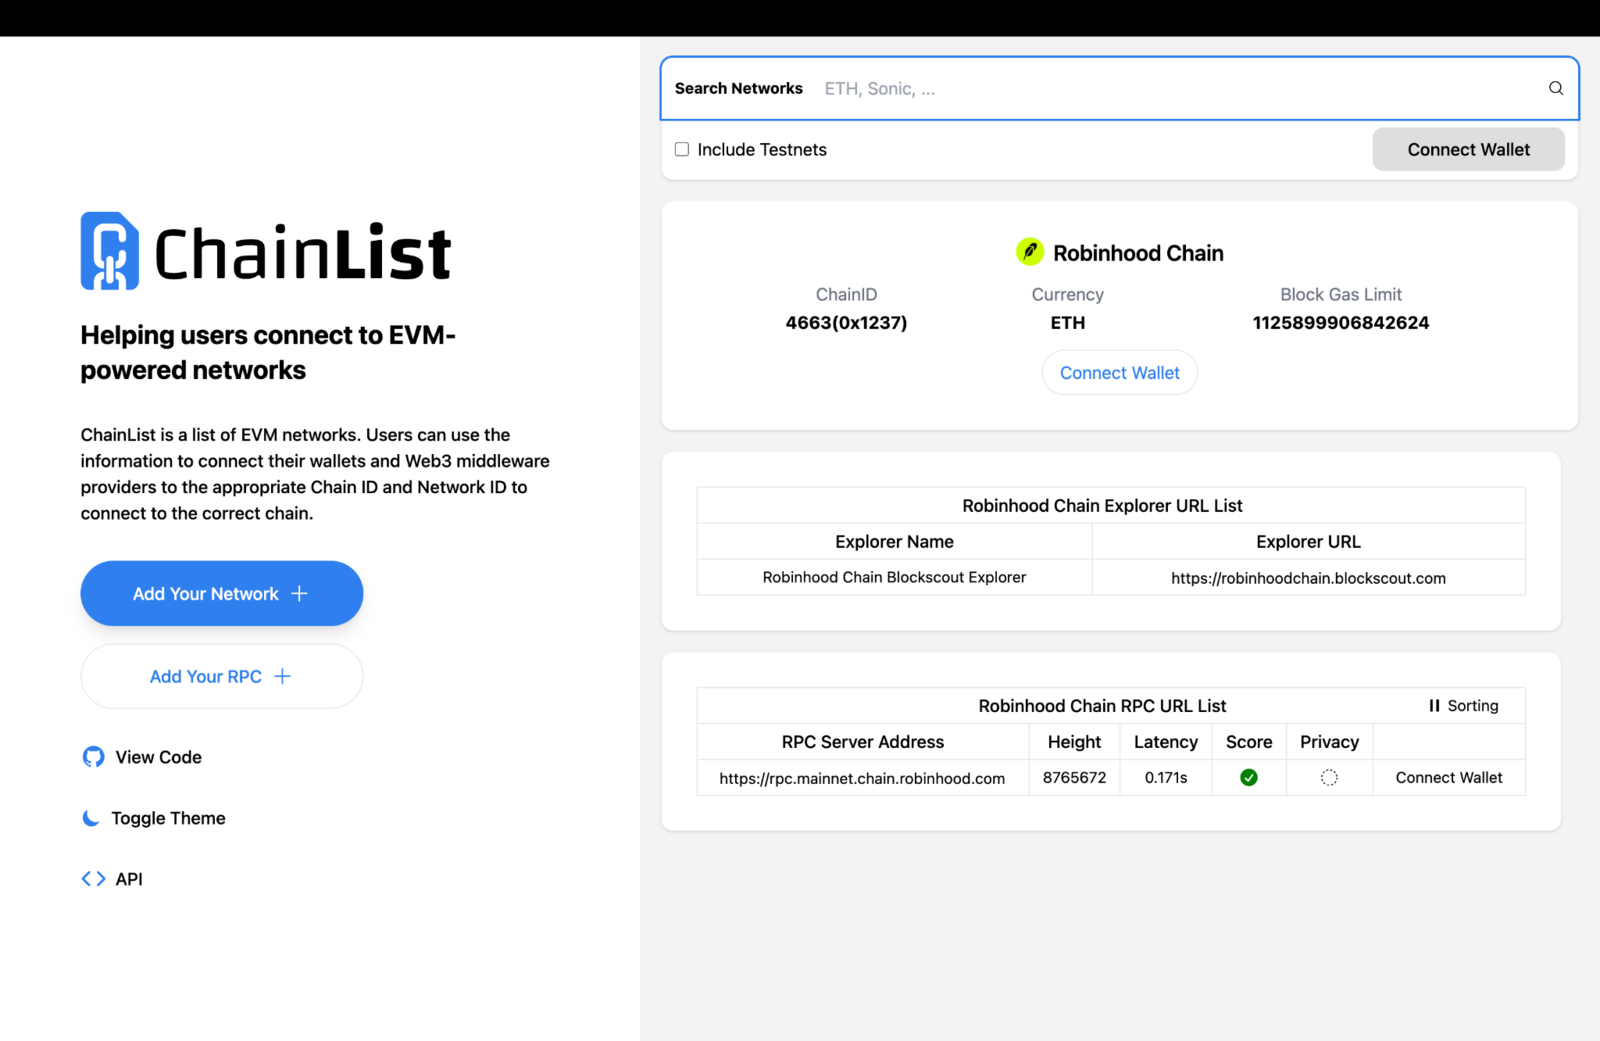
Task: Click the Height column header
Action: [x=1074, y=742]
